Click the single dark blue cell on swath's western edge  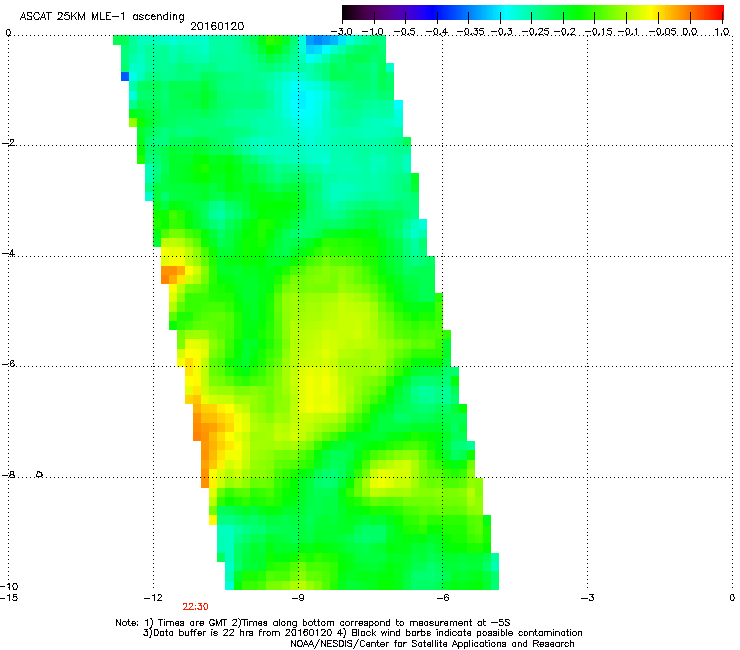tap(125, 76)
